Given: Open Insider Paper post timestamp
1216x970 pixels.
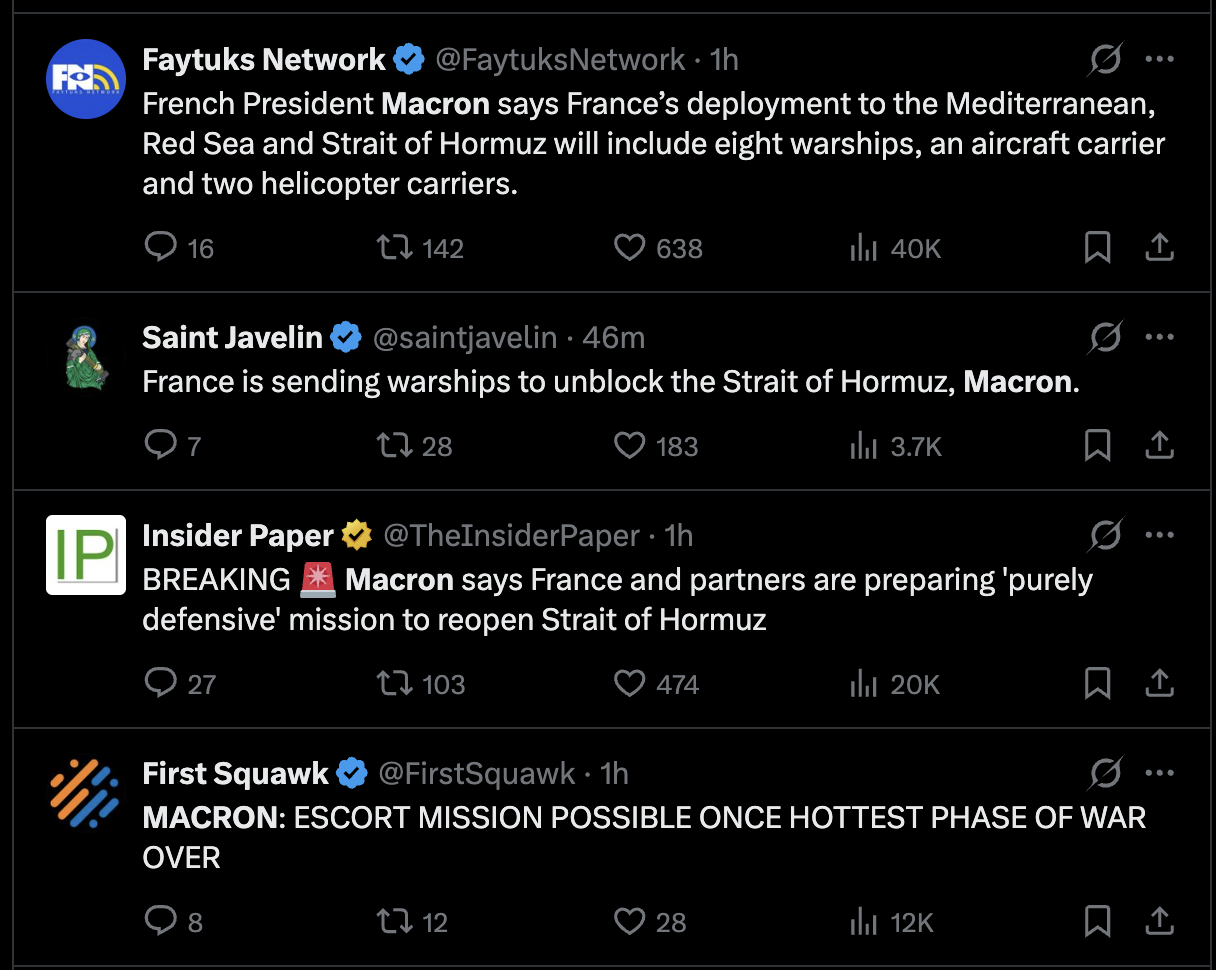Looking at the screenshot, I should coord(679,536).
